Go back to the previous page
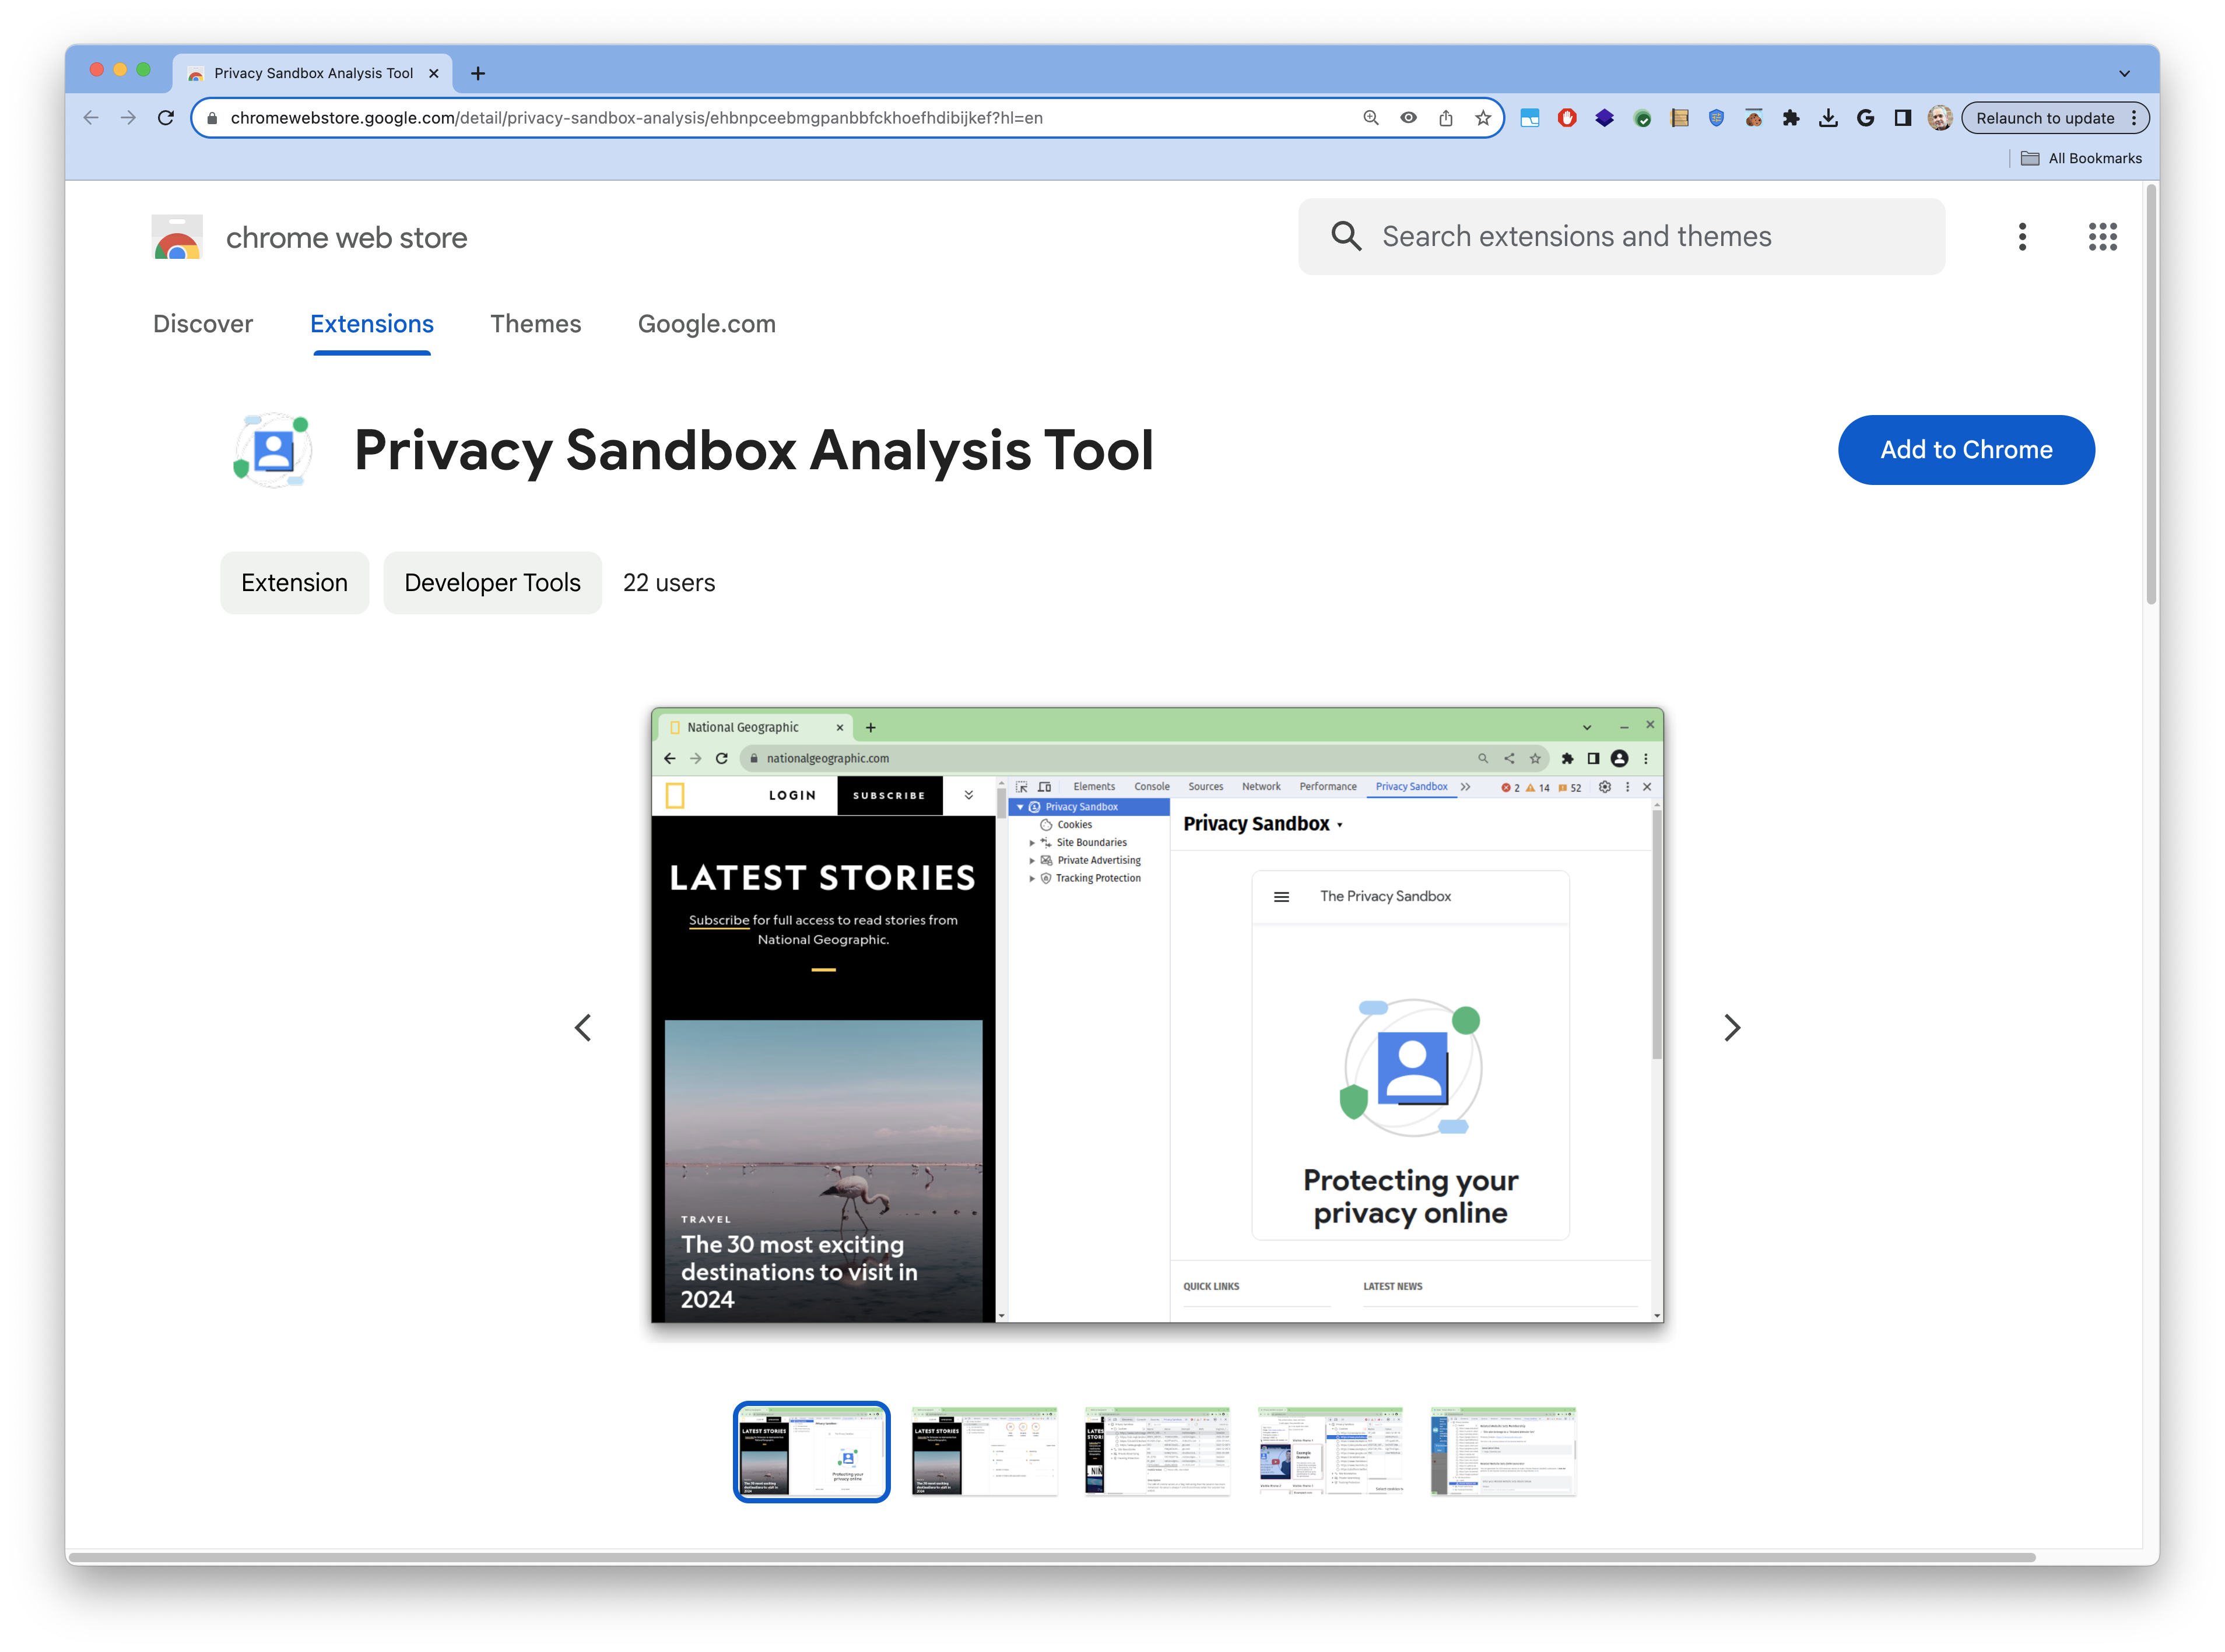The width and height of the screenshot is (2225, 1652). (x=91, y=118)
